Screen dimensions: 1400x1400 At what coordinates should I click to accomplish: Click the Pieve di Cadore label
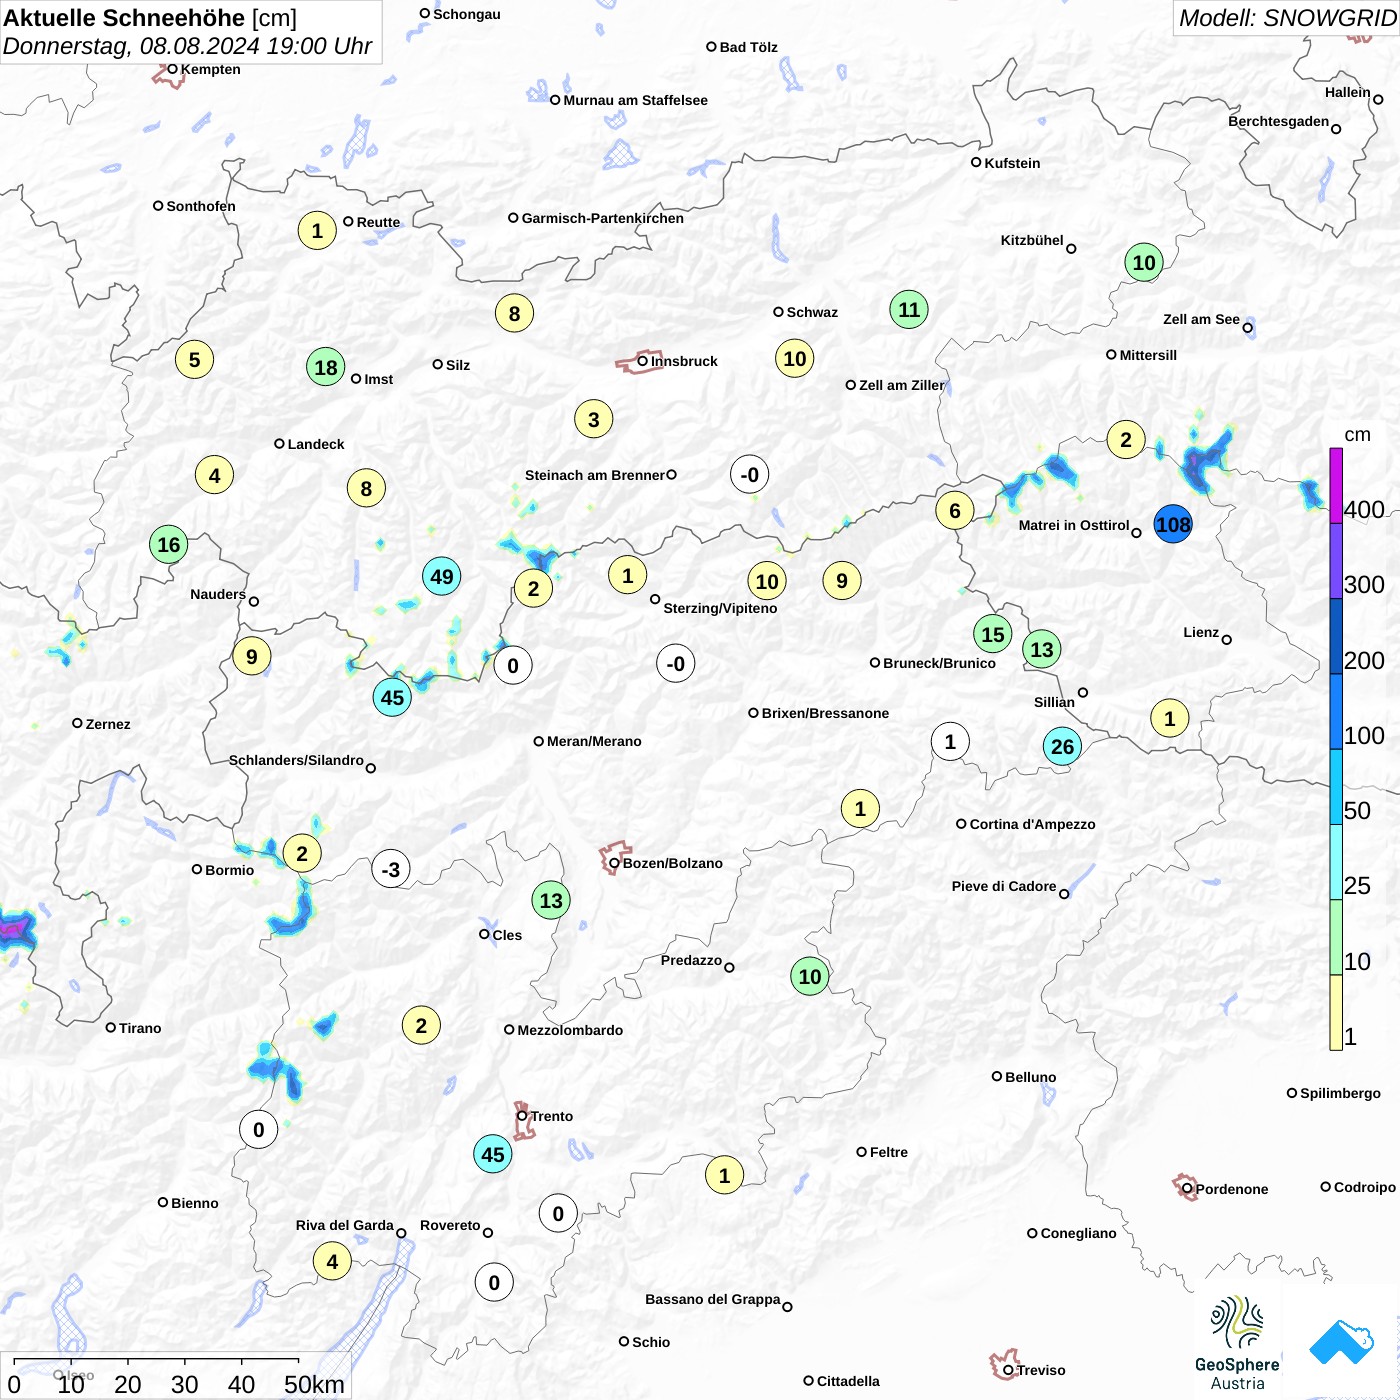tap(1004, 886)
